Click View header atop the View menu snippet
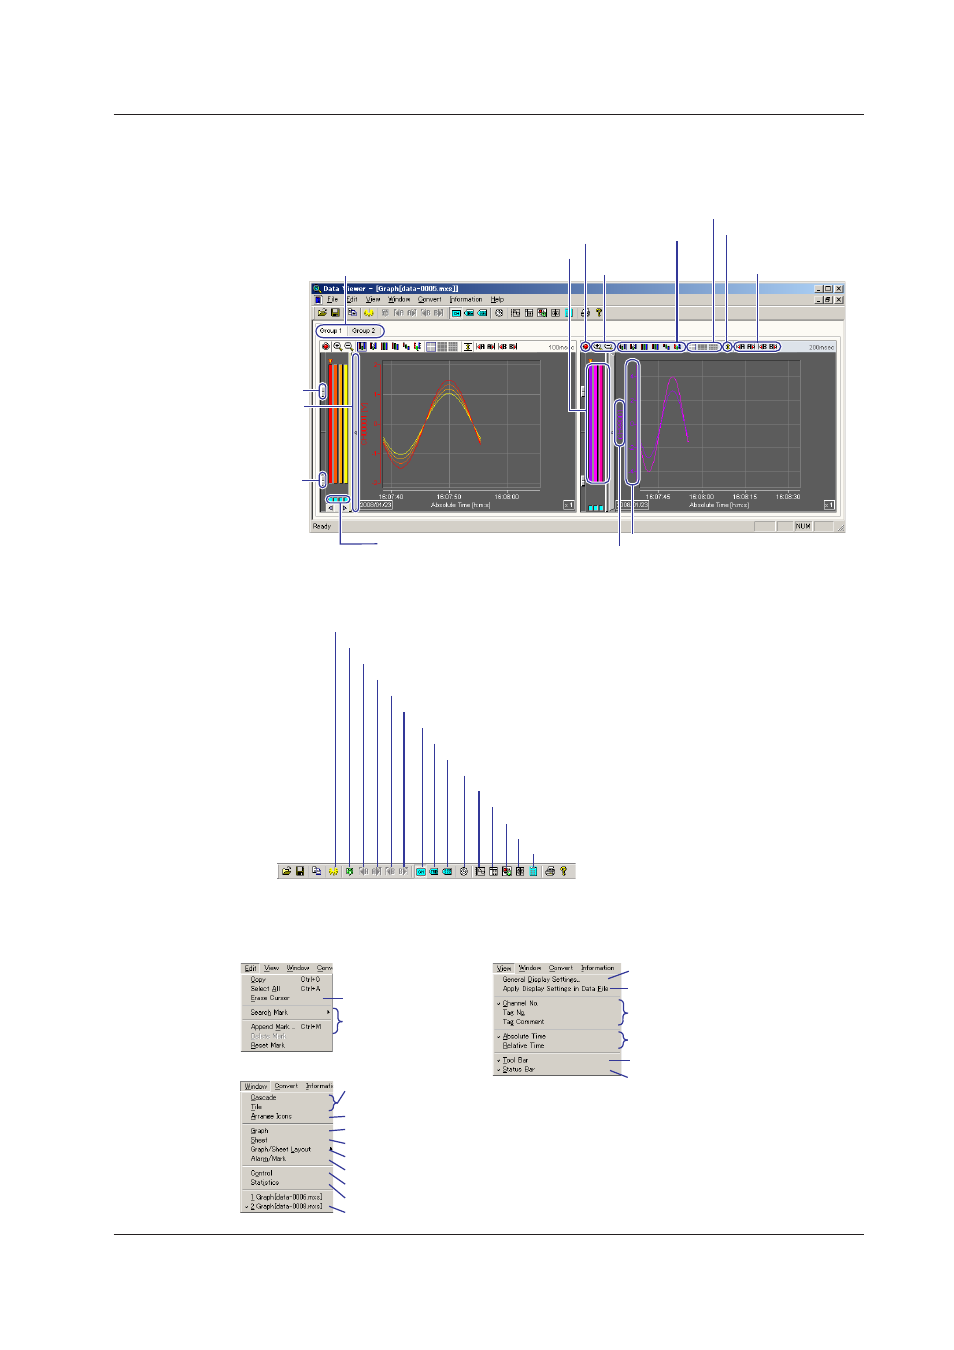 click(x=504, y=968)
